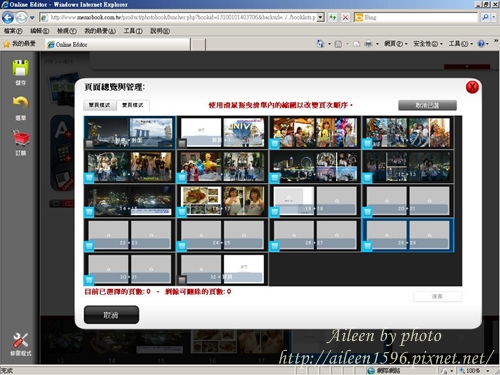Image resolution: width=500 pixels, height=375 pixels.
Task: Click the black cancel button in dialog
Action: (111, 315)
